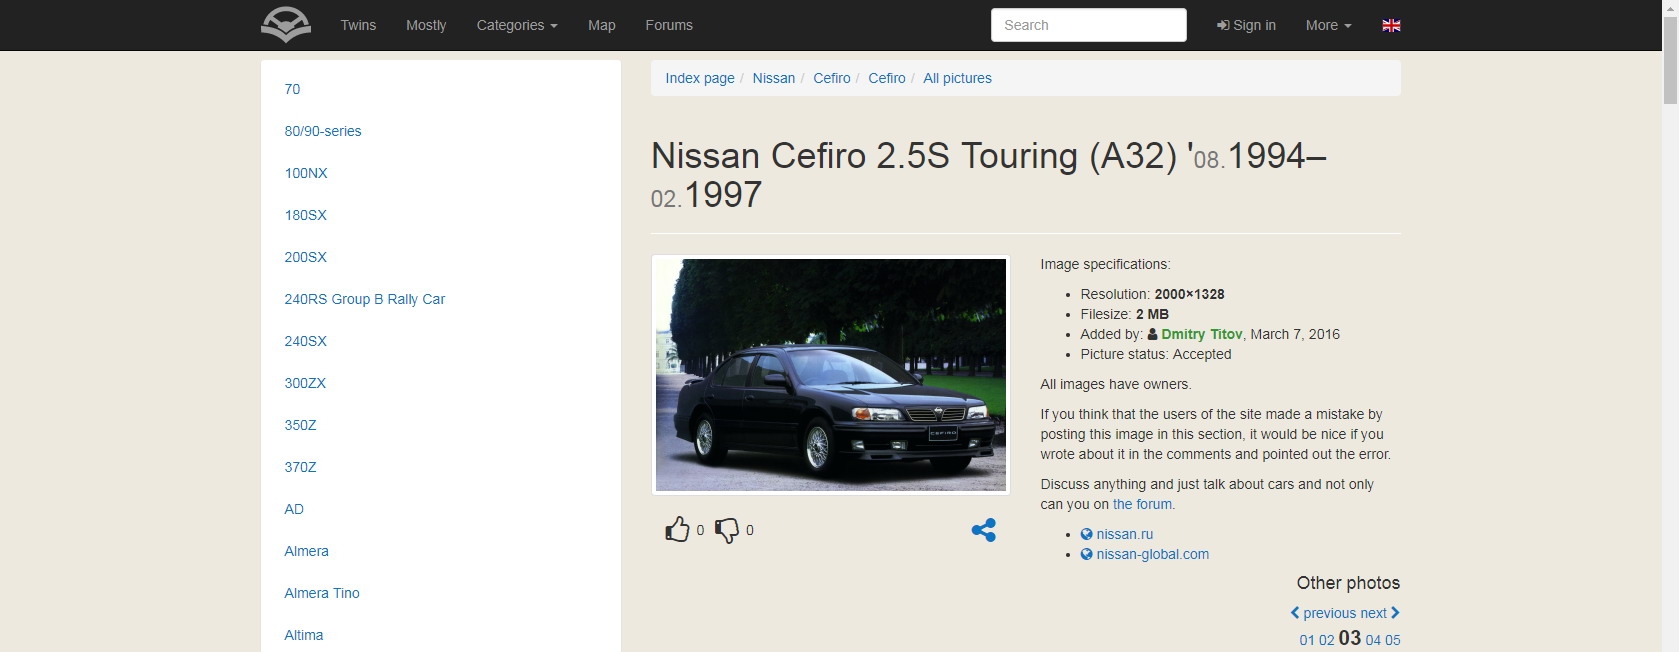Open the Categories dropdown menu
This screenshot has height=652, width=1679.
point(517,25)
